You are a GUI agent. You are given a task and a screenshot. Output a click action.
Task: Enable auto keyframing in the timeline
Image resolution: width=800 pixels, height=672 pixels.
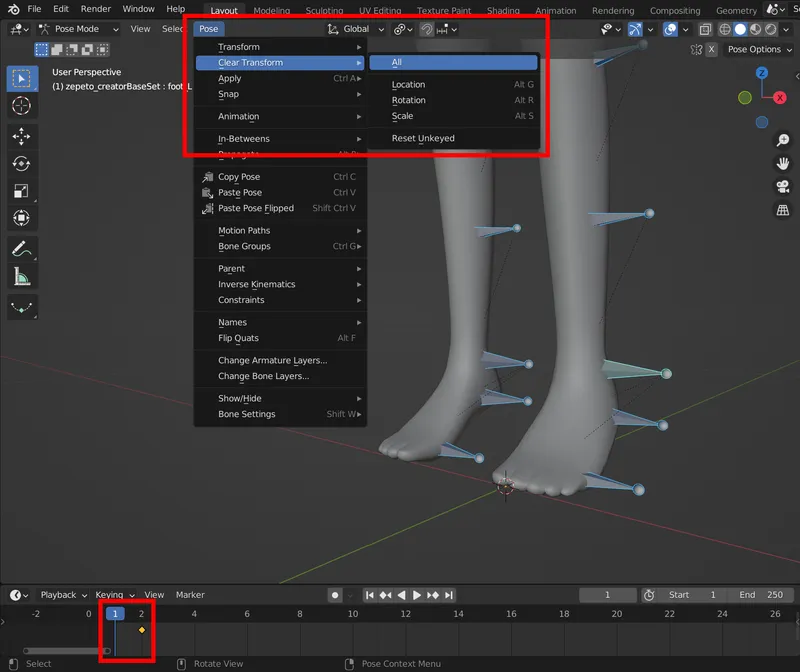tap(335, 595)
